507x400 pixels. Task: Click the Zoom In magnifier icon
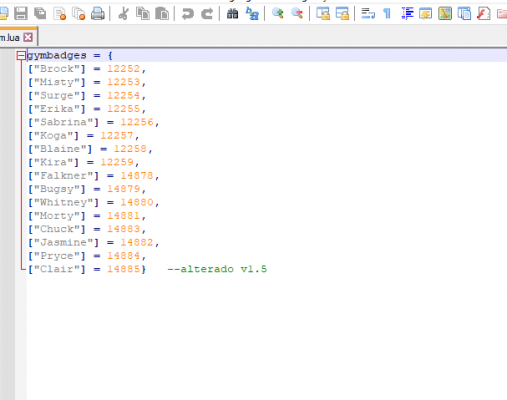(x=277, y=14)
